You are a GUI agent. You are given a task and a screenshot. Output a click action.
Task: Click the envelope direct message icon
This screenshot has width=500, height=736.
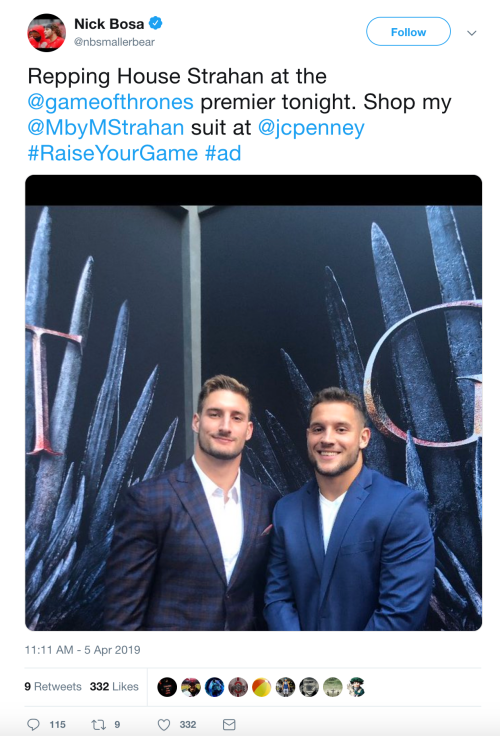(229, 724)
